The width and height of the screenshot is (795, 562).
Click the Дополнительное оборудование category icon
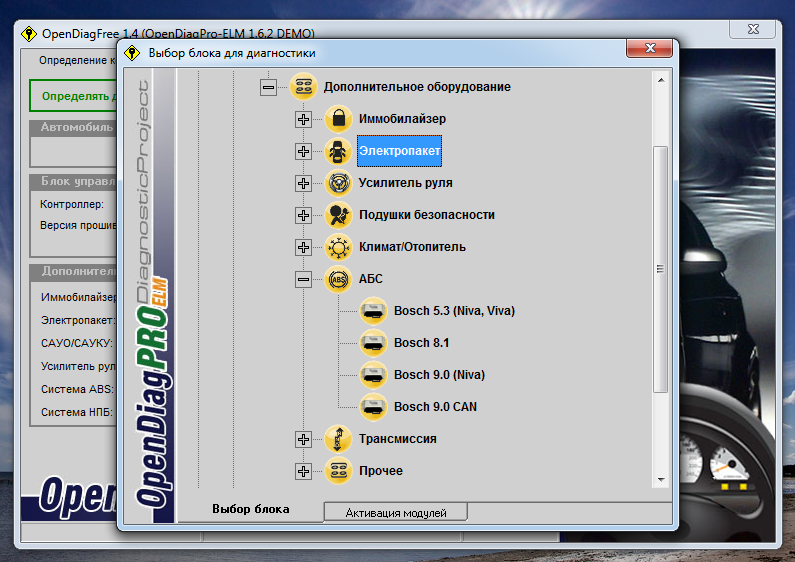(x=303, y=87)
